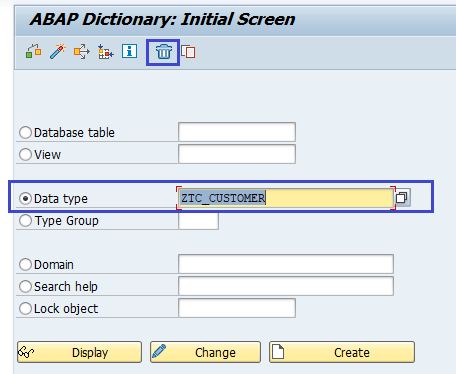Click the View name input field

click(x=237, y=154)
